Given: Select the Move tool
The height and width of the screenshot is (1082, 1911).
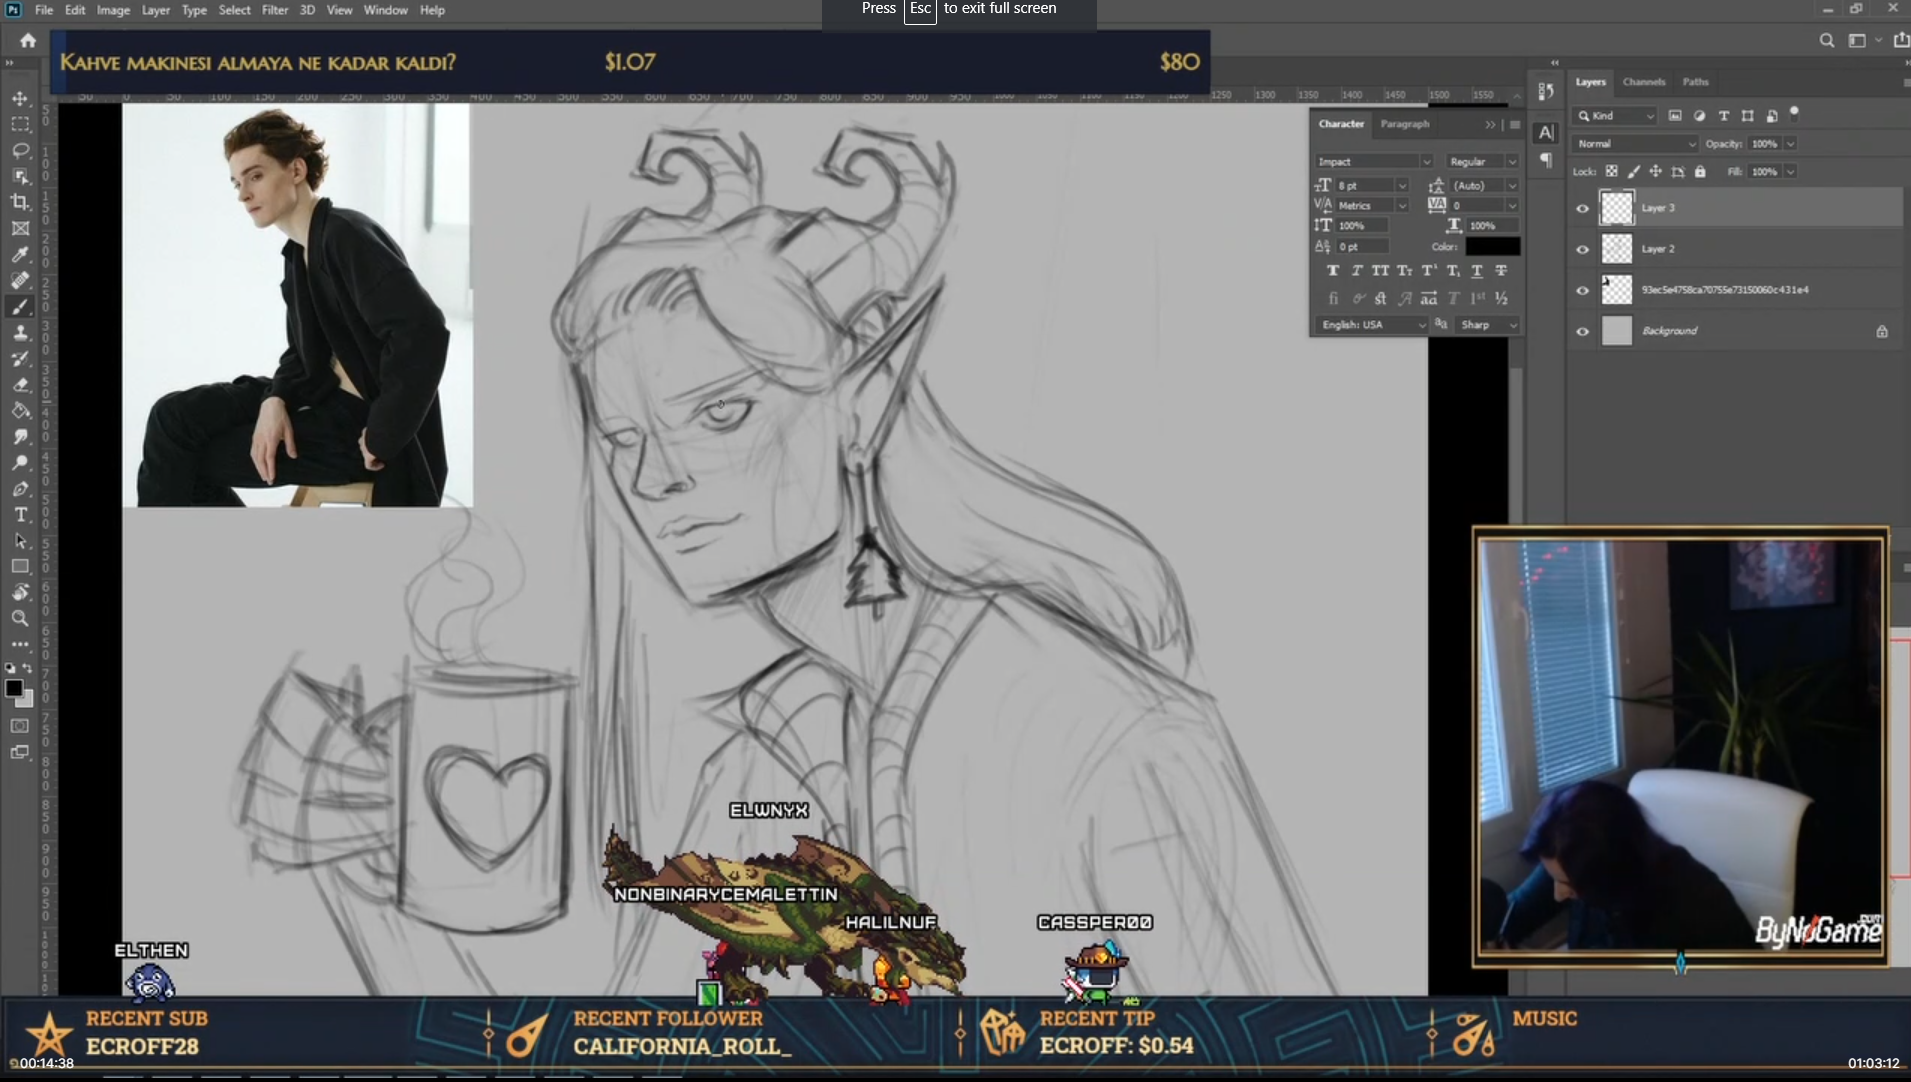Looking at the screenshot, I should [x=20, y=98].
